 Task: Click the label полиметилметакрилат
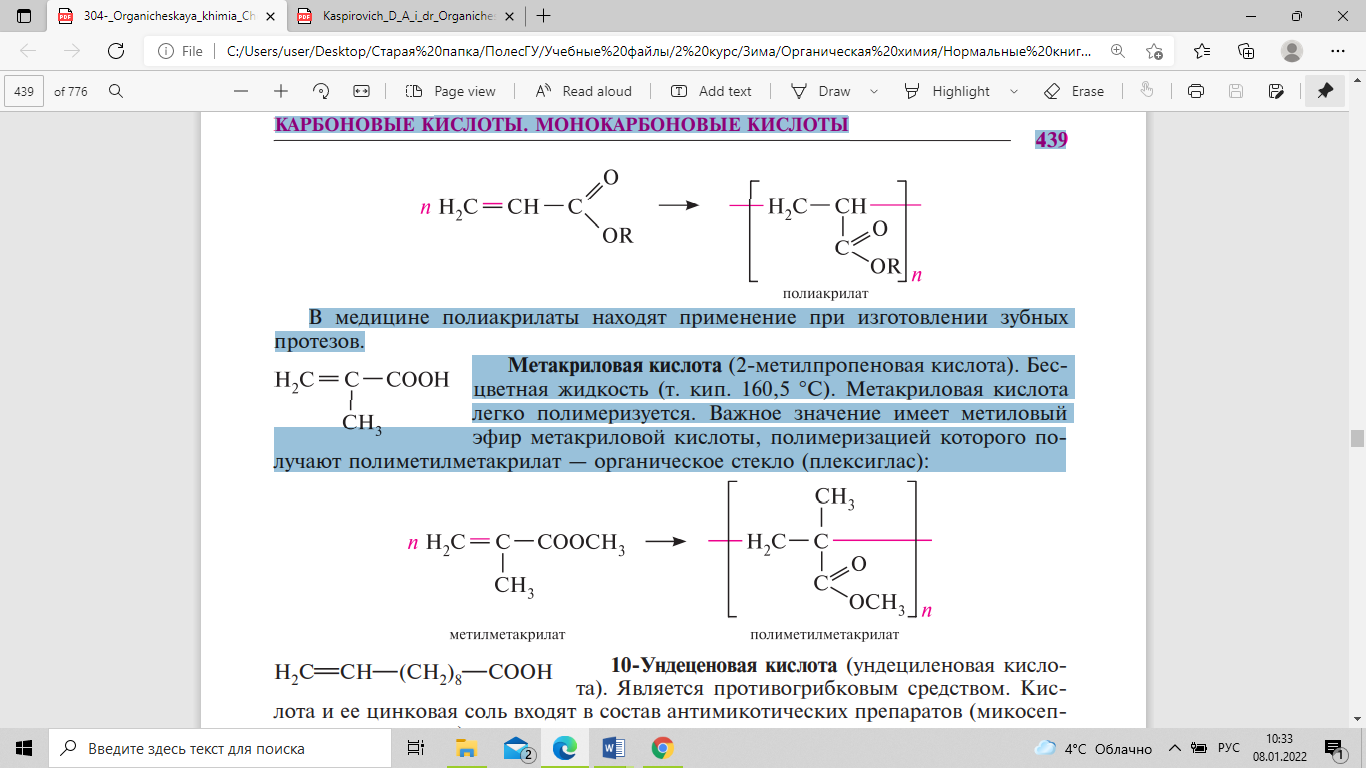(x=824, y=635)
